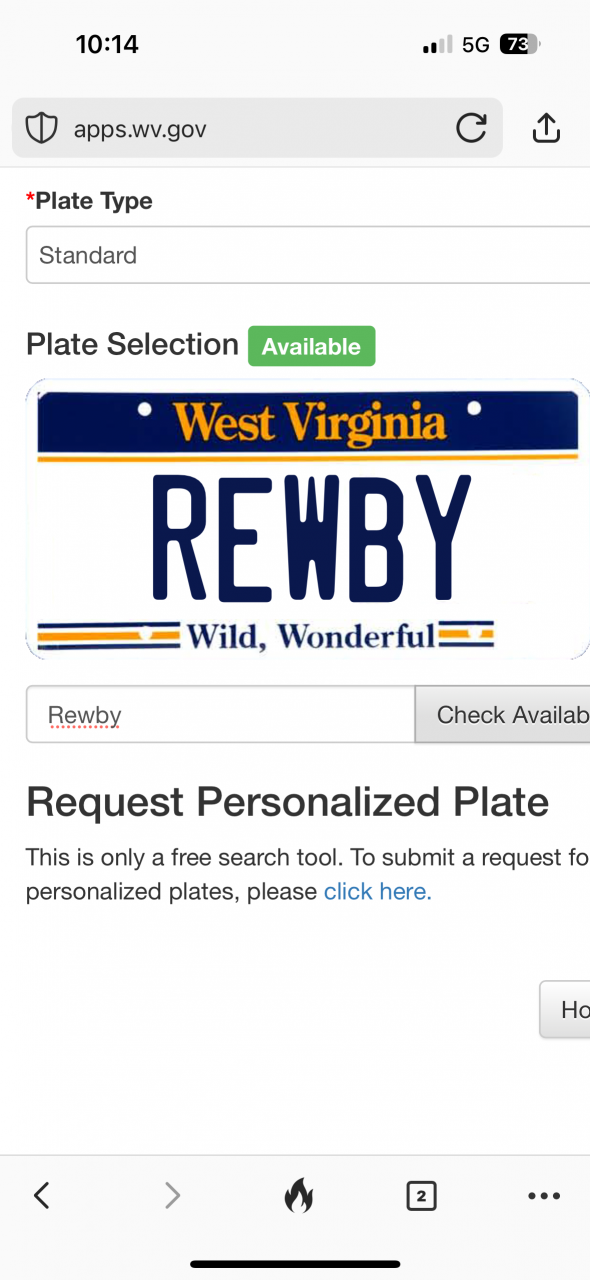Follow the "click here" link
The height and width of the screenshot is (1280, 590).
click(x=378, y=892)
